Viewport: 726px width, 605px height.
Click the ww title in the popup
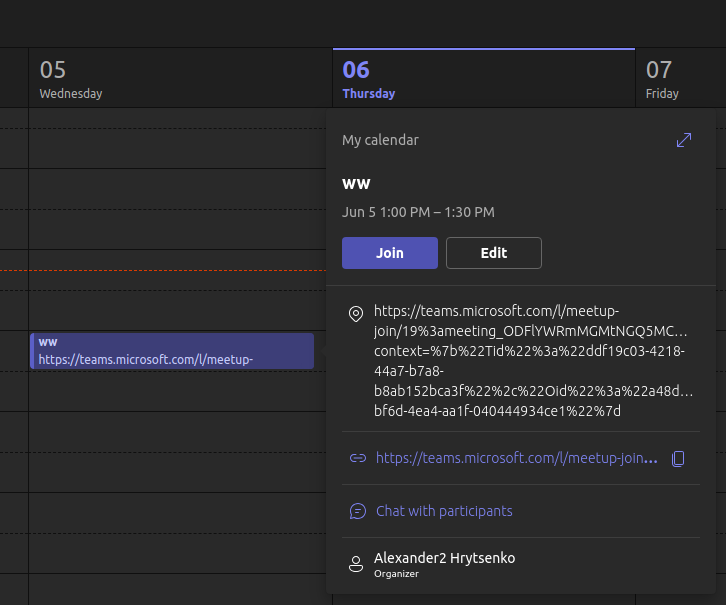pos(356,184)
